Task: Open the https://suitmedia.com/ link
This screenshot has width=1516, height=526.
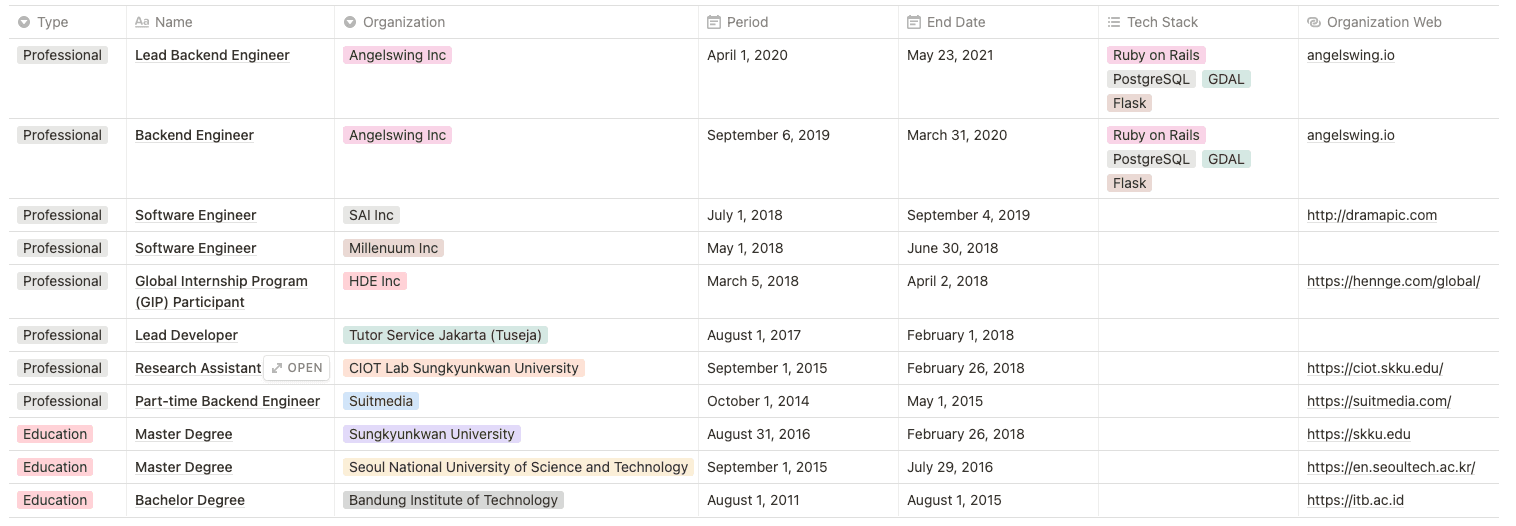Action: 1378,401
